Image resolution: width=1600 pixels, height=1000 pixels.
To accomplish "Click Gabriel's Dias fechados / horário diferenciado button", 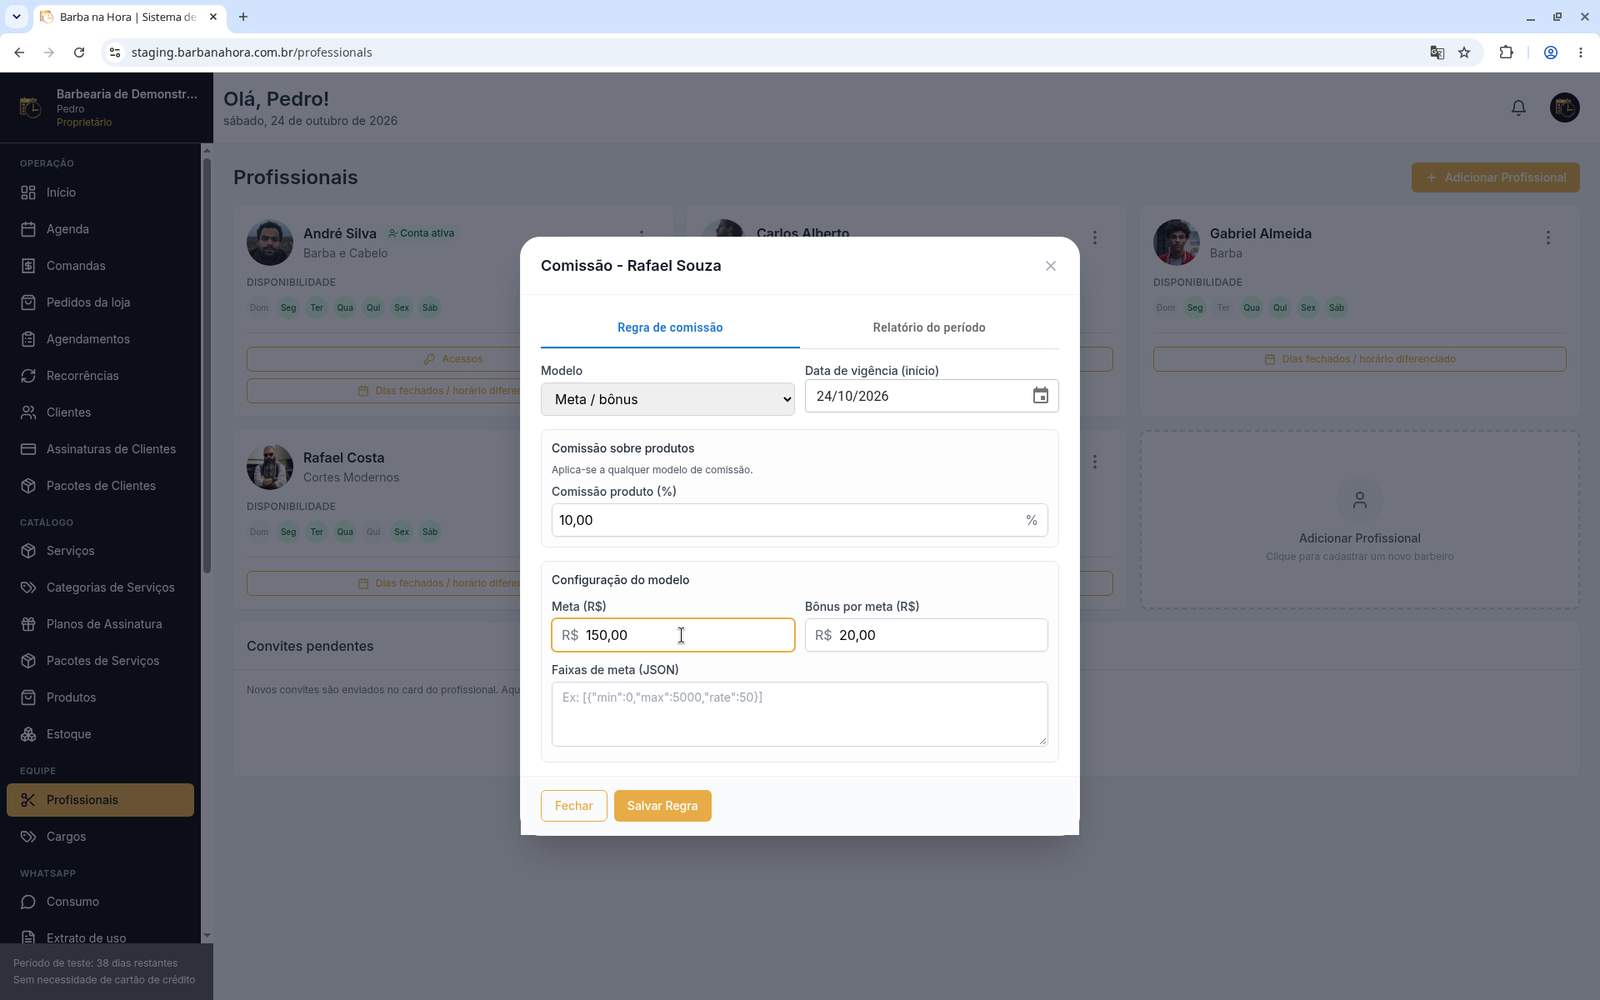I will pos(1359,359).
